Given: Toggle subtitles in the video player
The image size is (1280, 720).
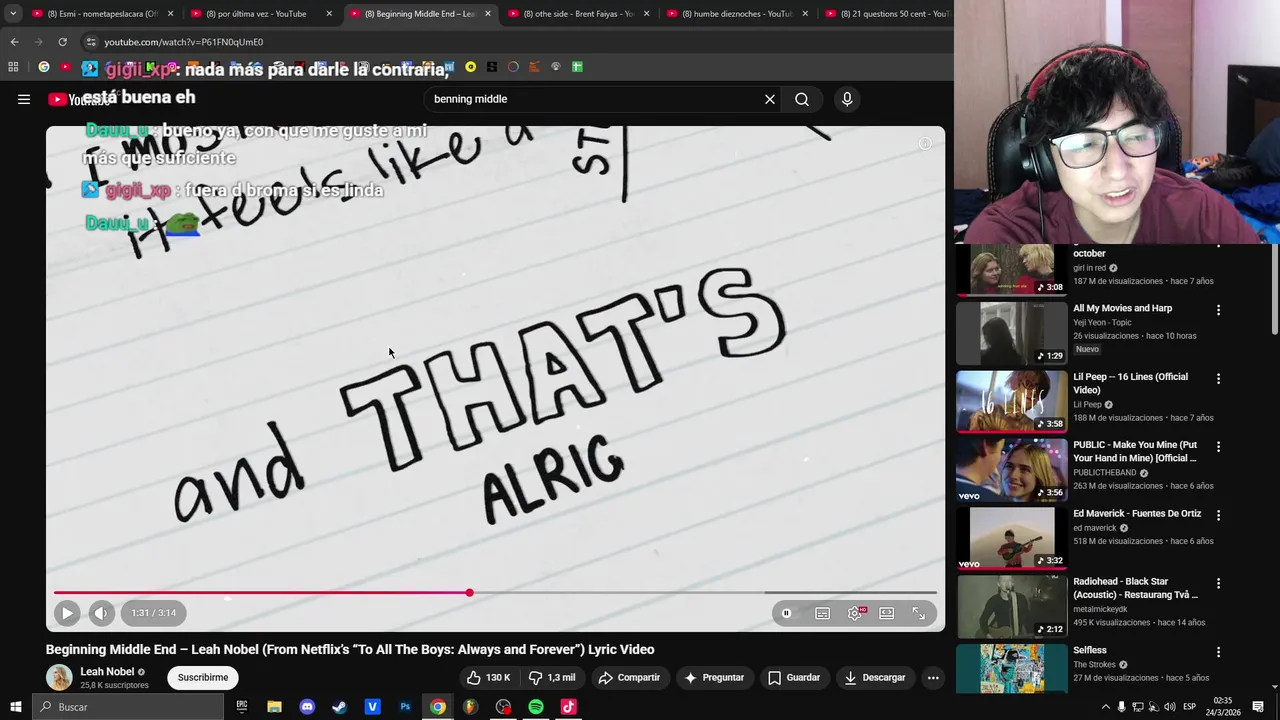Looking at the screenshot, I should 822,614.
